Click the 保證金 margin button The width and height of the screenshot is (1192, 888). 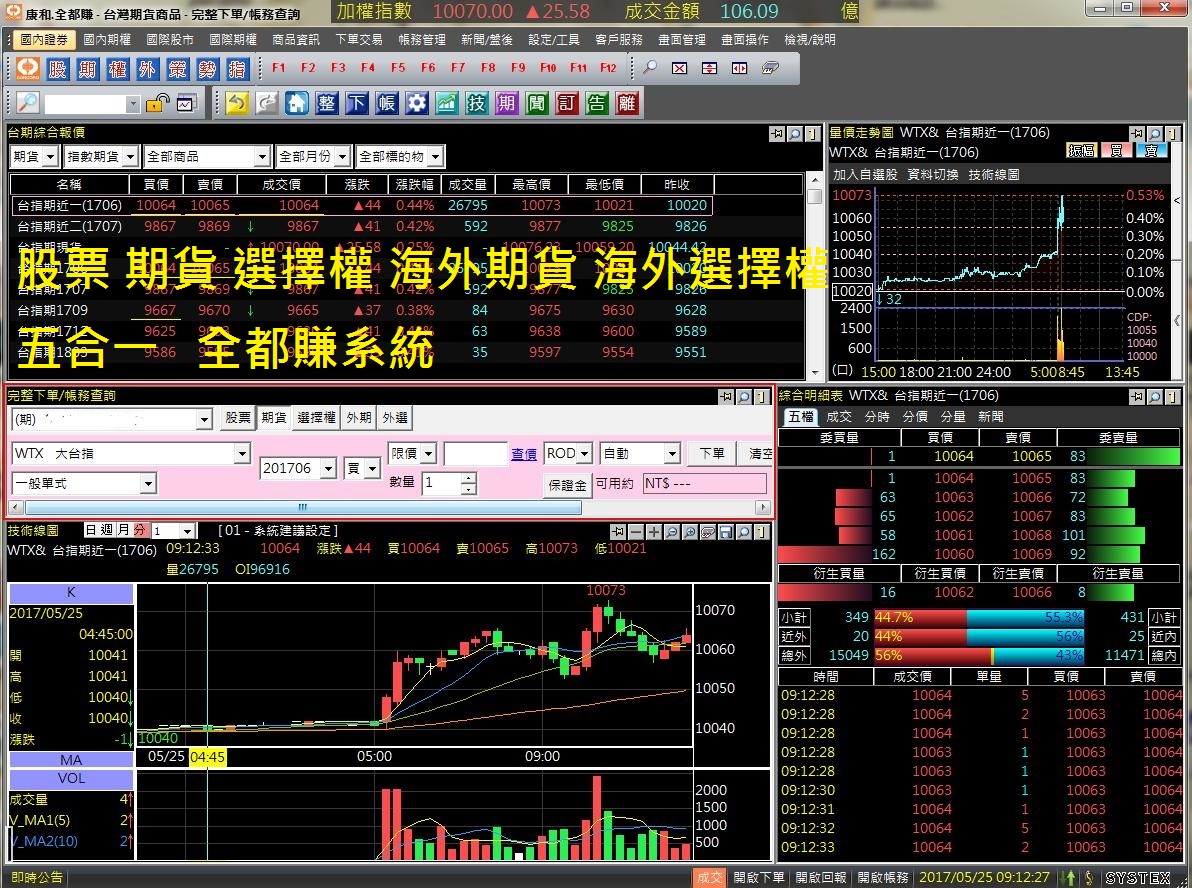tap(567, 484)
